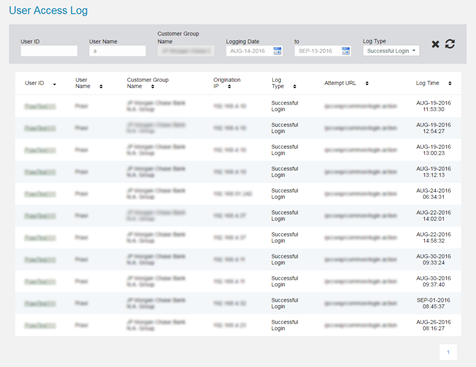Open User ID link in AUG-30-2016 09:37:40 row
The height and width of the screenshot is (367, 476).
tap(40, 282)
